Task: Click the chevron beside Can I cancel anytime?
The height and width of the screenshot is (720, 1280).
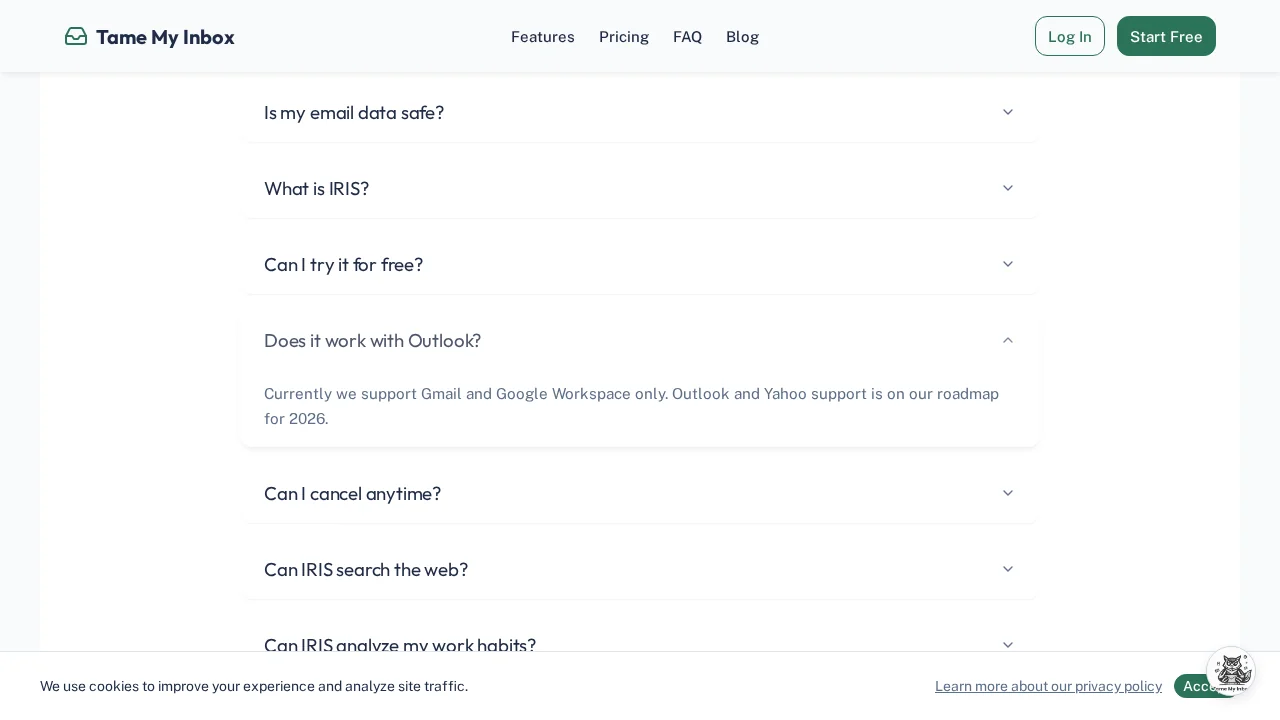Action: (1007, 493)
